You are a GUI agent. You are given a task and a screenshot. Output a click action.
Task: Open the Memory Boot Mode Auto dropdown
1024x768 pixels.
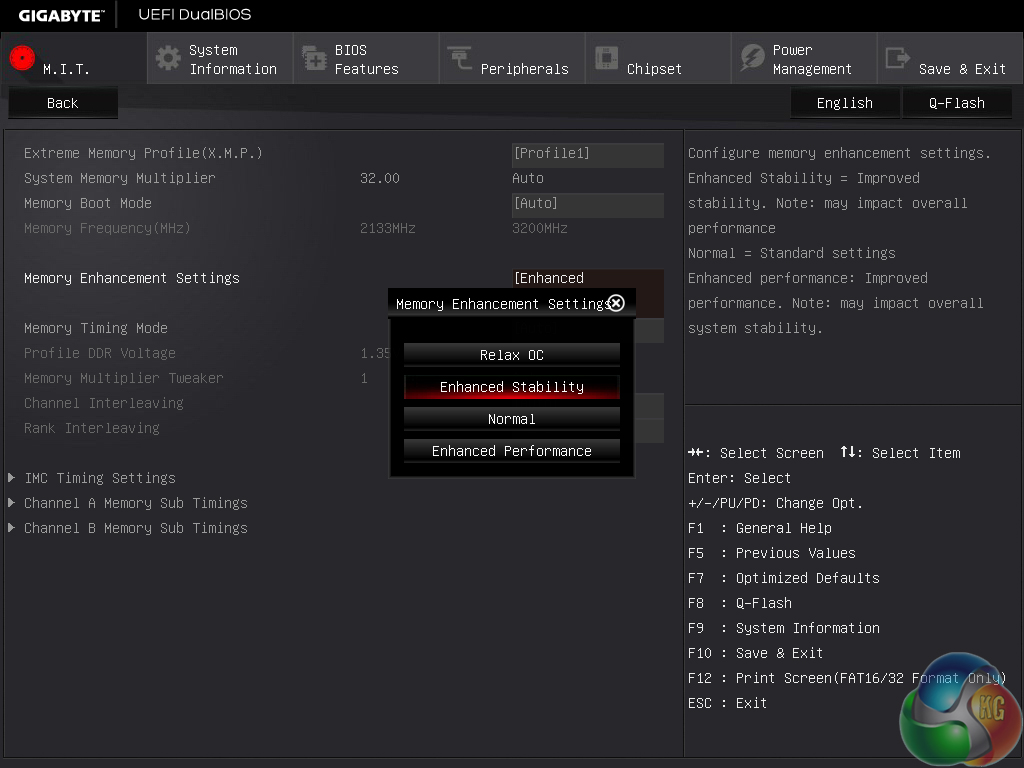[587, 204]
